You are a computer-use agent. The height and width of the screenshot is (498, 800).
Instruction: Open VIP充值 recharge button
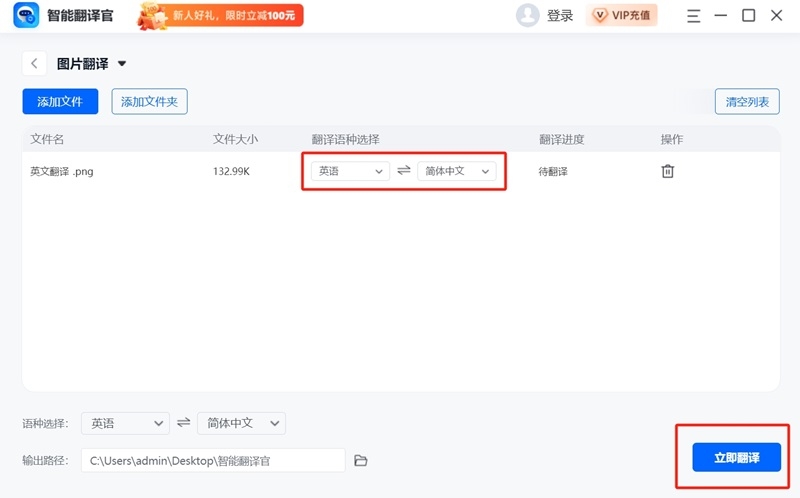[621, 15]
